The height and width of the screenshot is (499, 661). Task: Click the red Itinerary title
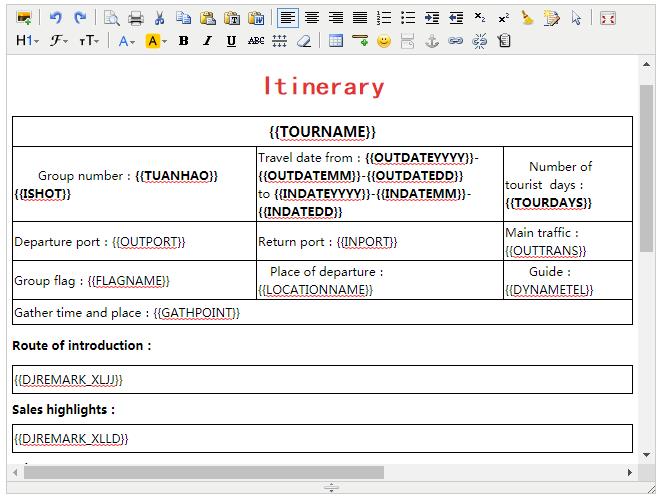tap(324, 86)
